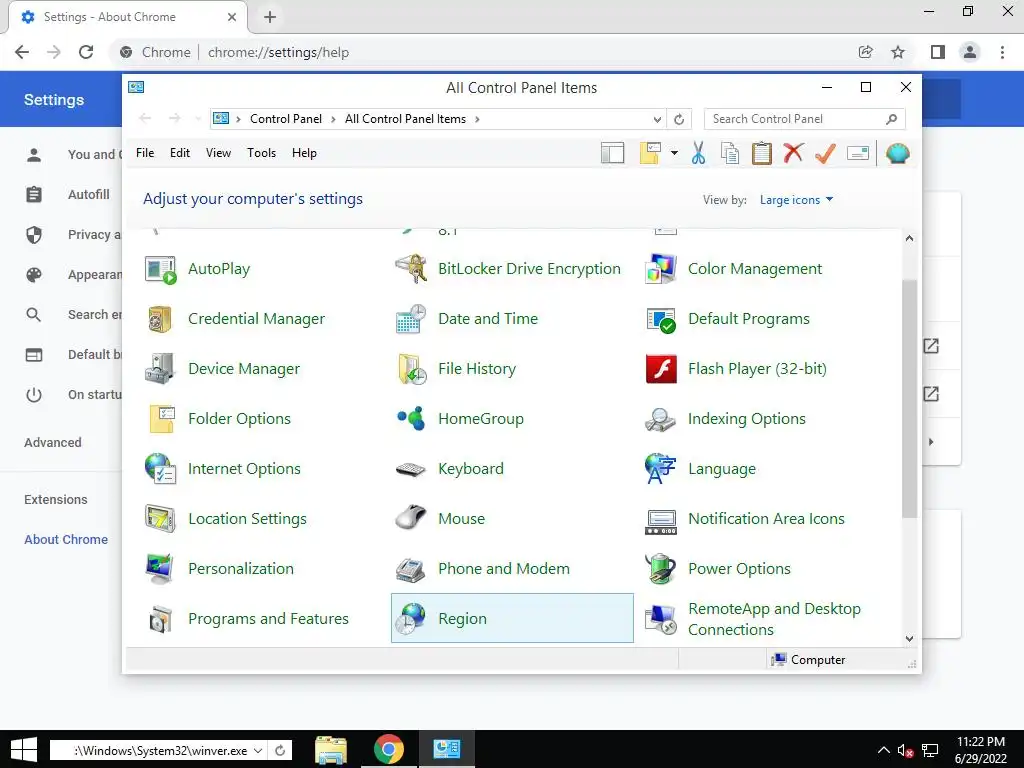
Task: Open the Power Options battery icon
Action: pos(660,569)
